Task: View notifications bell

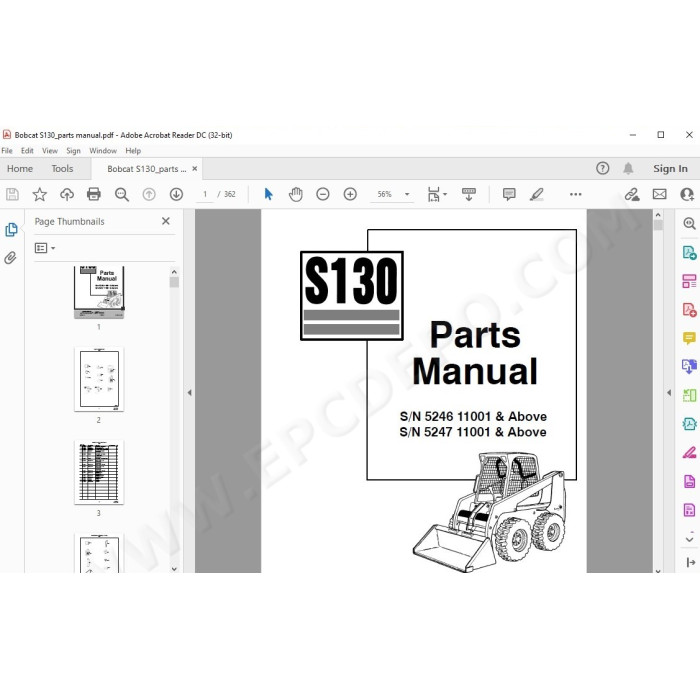Action: pyautogui.click(x=628, y=168)
